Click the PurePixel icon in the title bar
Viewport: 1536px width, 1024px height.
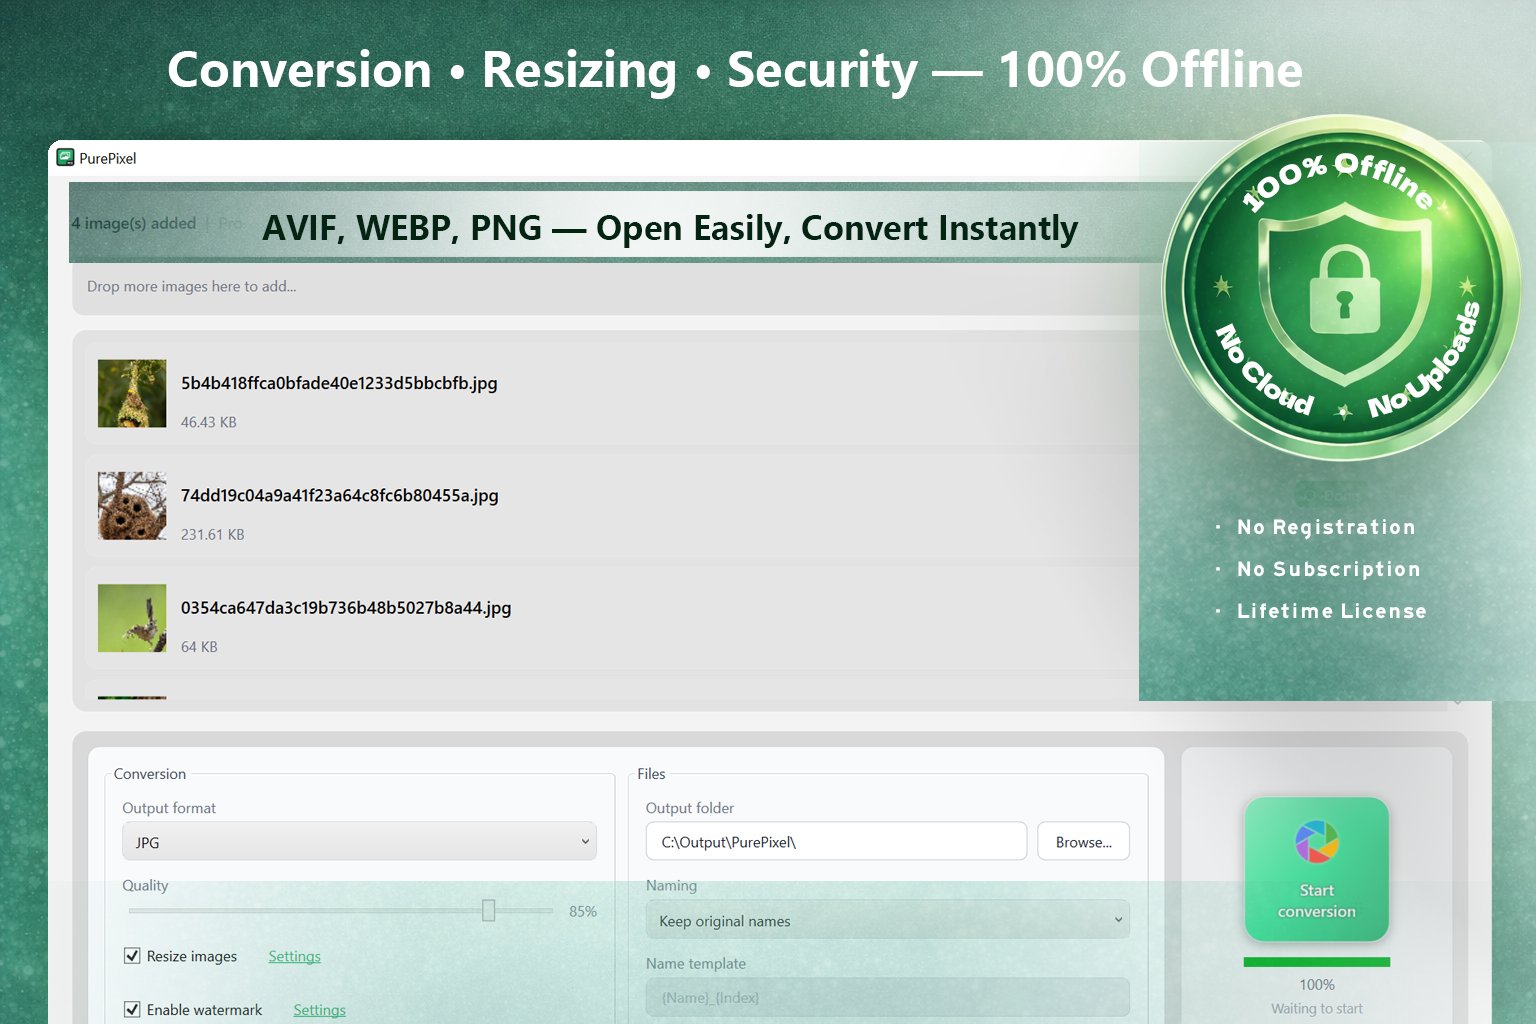point(66,158)
